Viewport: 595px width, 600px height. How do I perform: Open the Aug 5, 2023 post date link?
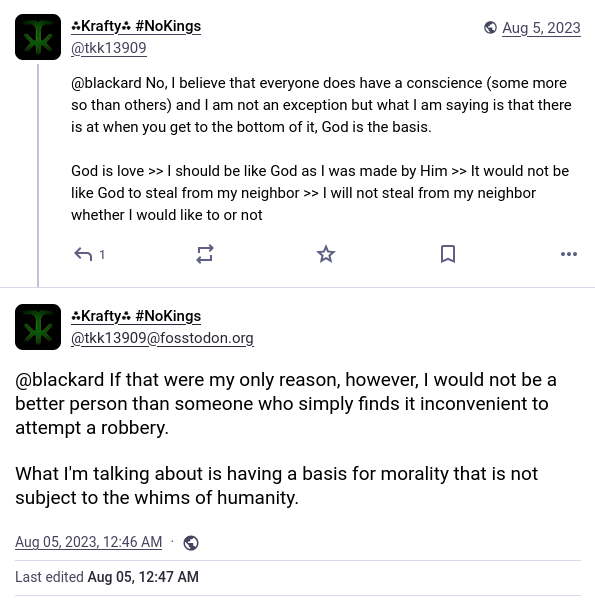click(x=541, y=28)
